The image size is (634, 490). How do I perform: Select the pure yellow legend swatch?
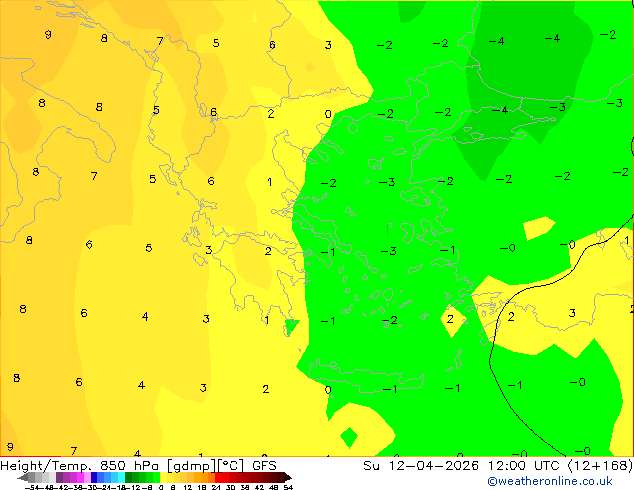[163, 477]
